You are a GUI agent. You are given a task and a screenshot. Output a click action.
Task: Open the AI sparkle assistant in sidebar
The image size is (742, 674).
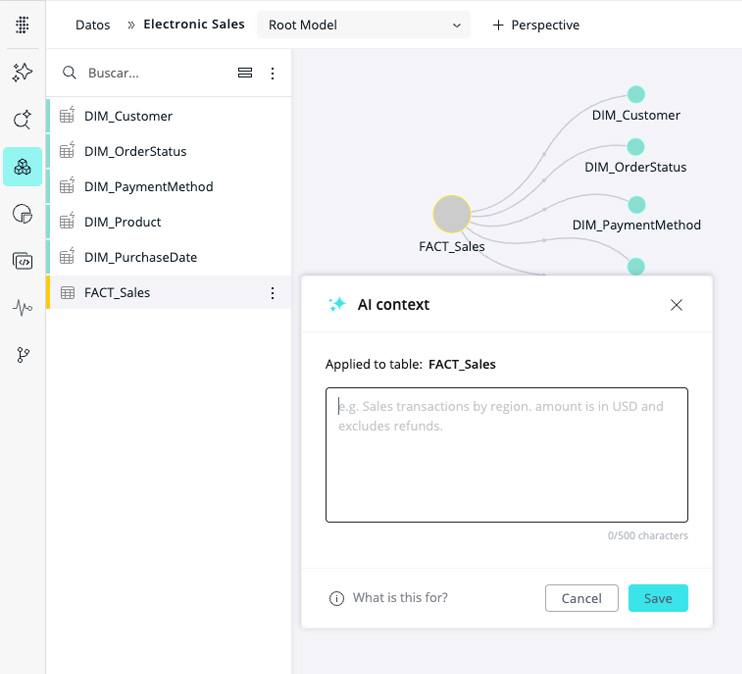pyautogui.click(x=22, y=72)
